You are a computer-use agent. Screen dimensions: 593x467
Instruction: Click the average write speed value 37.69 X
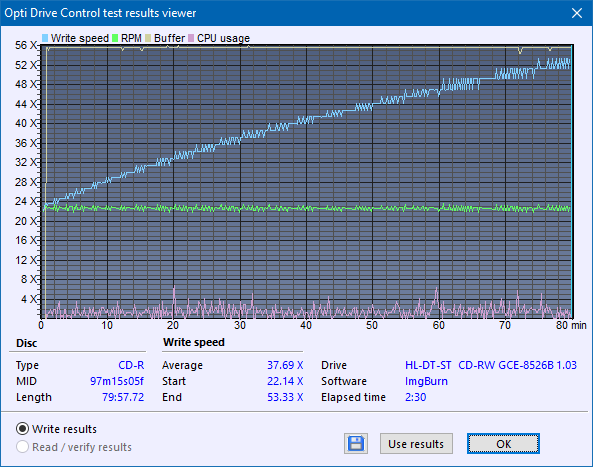click(285, 365)
